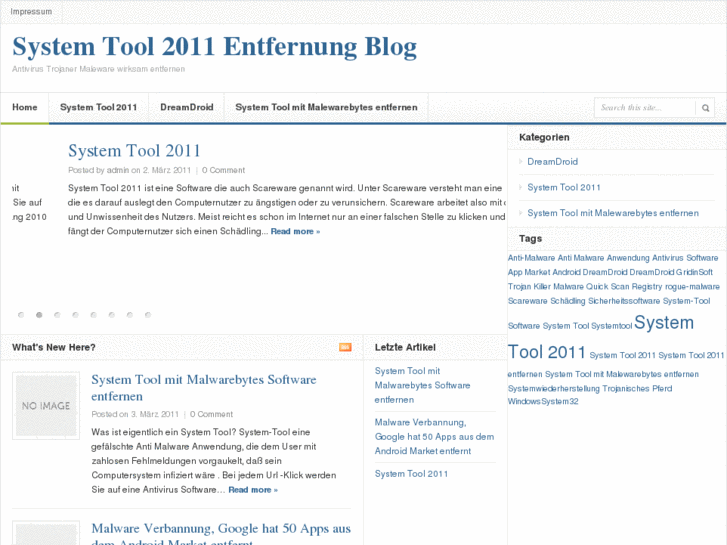
Task: Open sidebar category System Tool mit Malewarebytes entfernen
Action: click(x=613, y=213)
